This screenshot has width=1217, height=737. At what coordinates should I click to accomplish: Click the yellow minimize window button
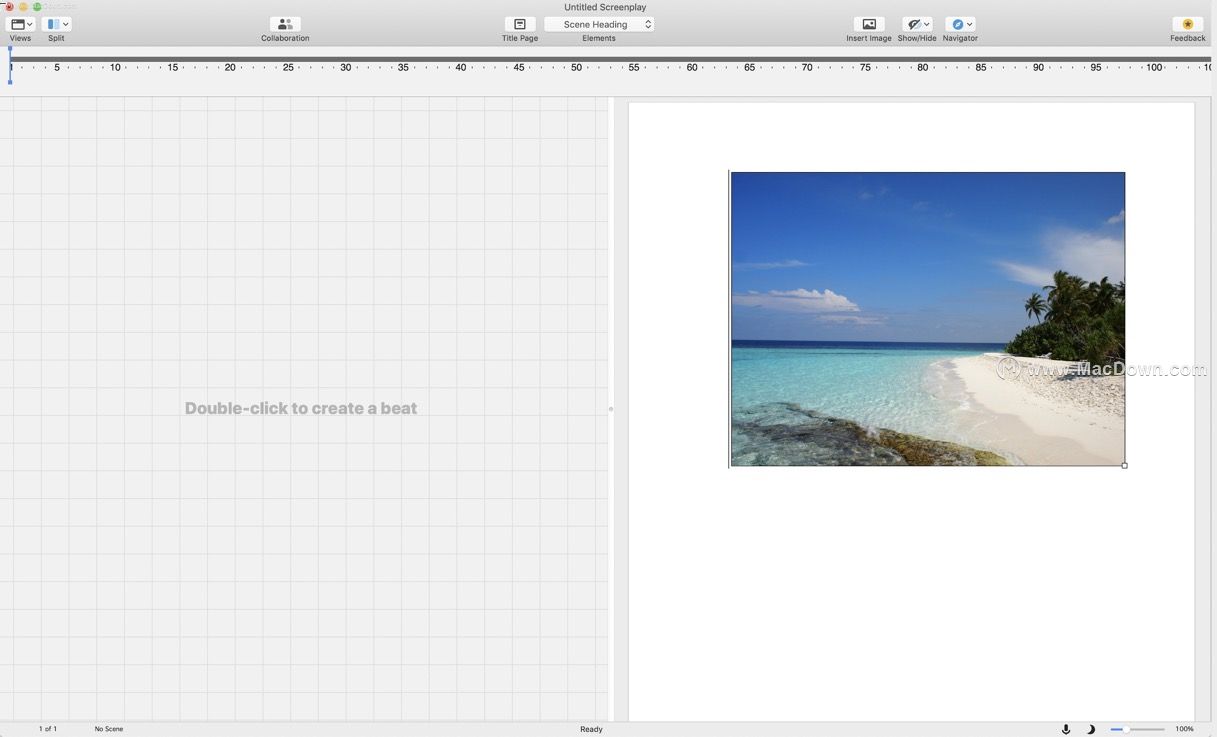tap(23, 7)
